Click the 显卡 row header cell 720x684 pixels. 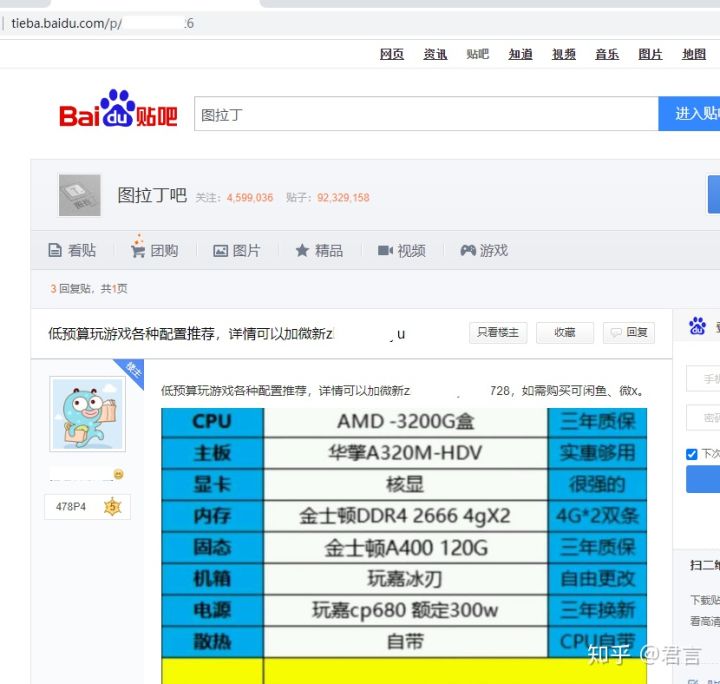(213, 484)
